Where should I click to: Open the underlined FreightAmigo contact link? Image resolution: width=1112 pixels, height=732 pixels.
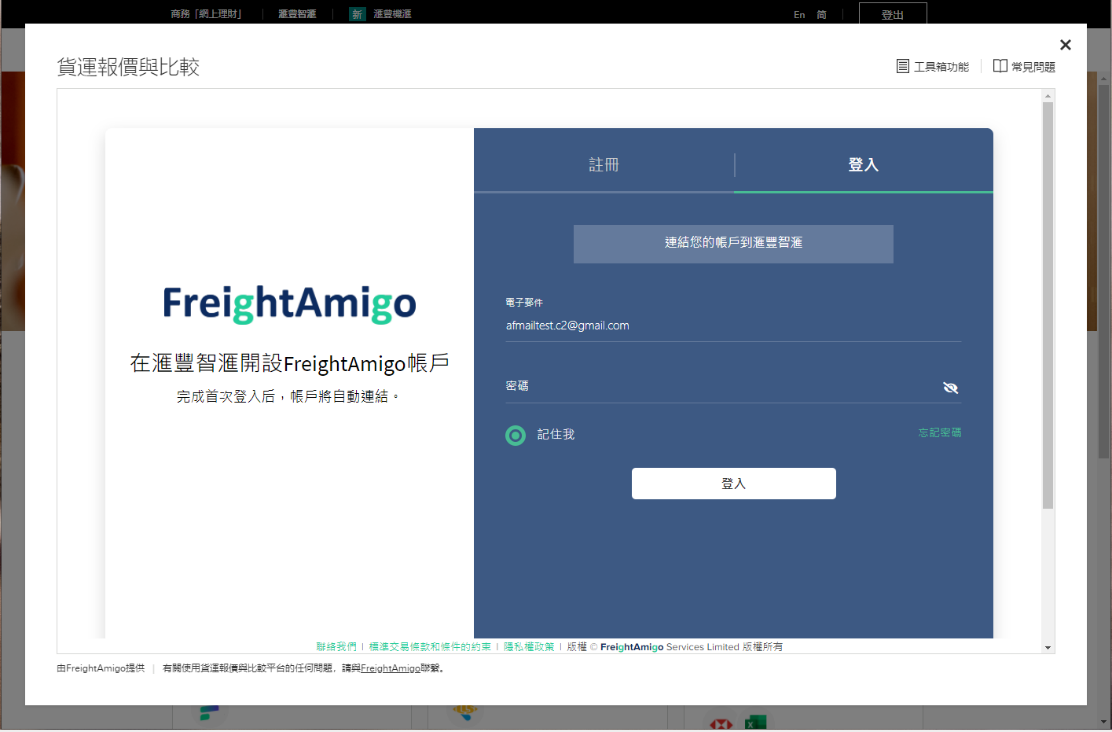[x=390, y=668]
